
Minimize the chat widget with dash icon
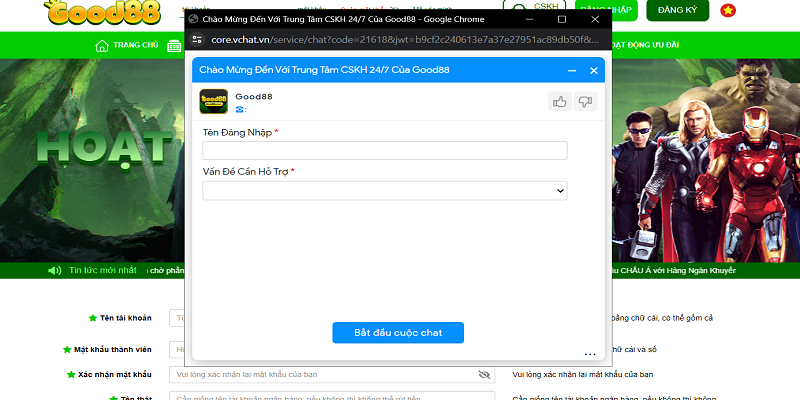click(572, 71)
